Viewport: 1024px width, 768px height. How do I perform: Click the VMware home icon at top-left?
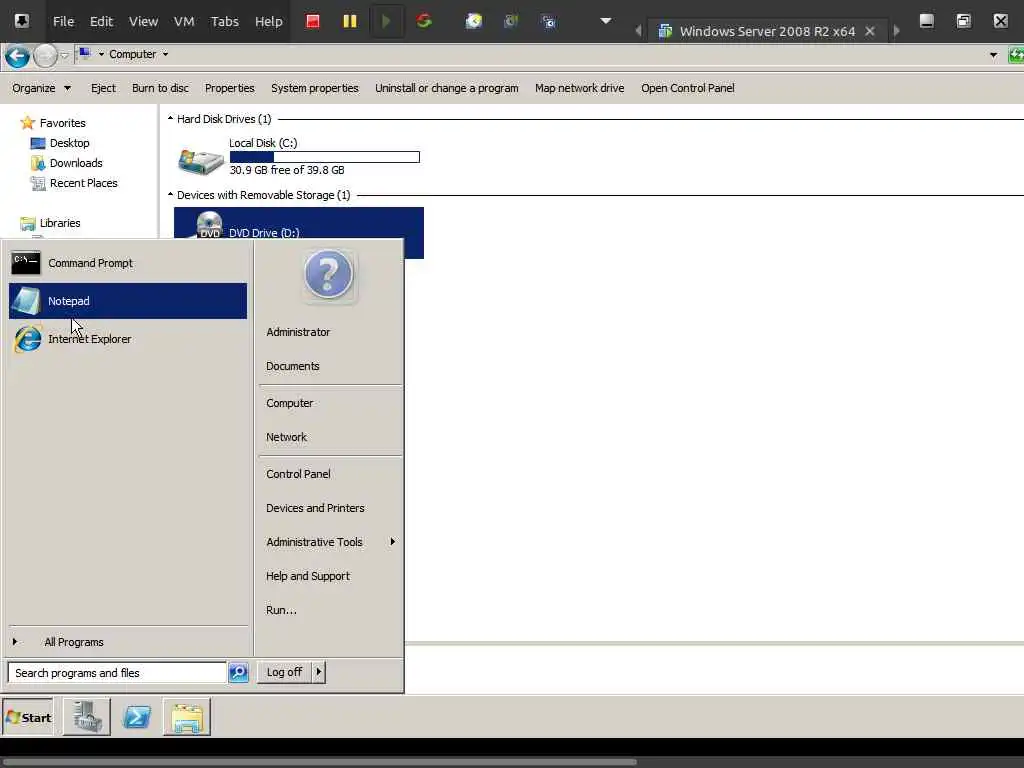[x=22, y=21]
